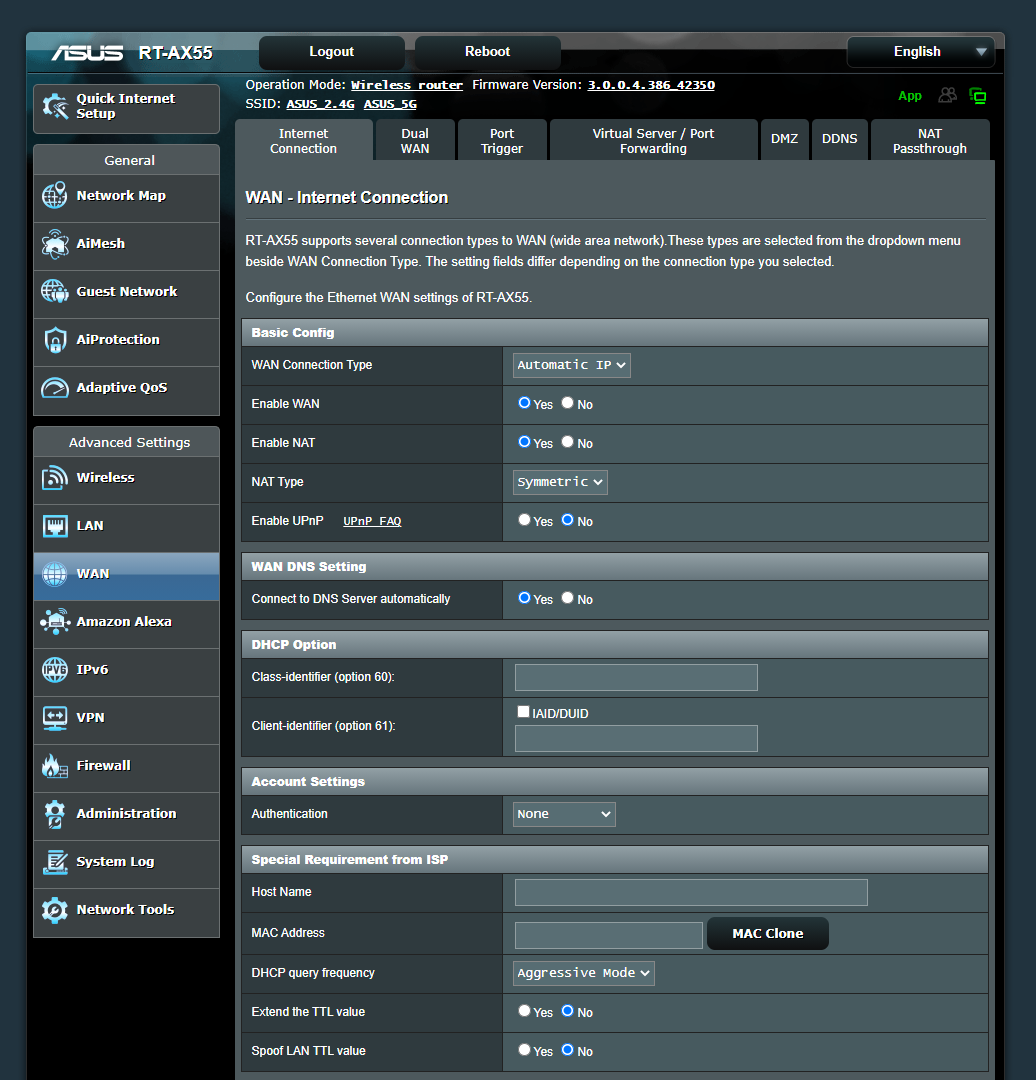Click the WAN globe icon
This screenshot has width=1036, height=1080.
[x=54, y=574]
